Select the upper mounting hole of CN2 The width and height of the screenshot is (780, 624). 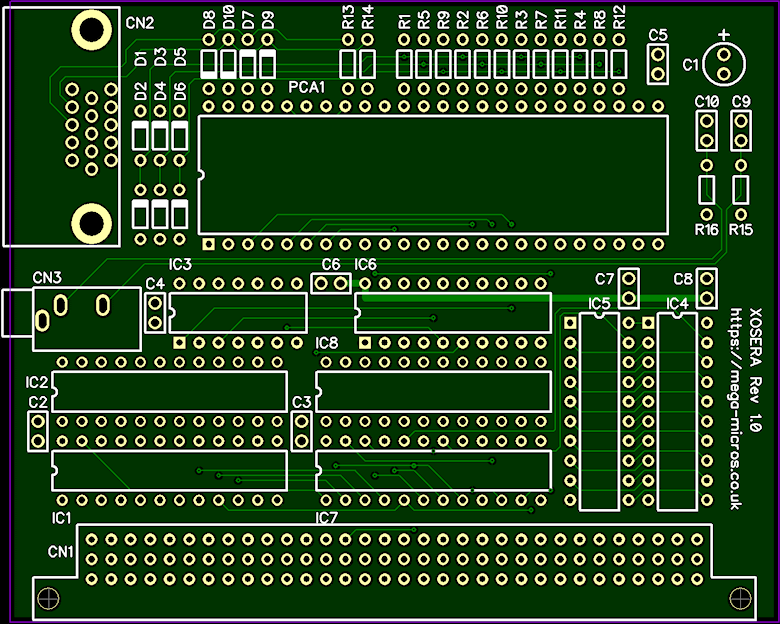91,30
